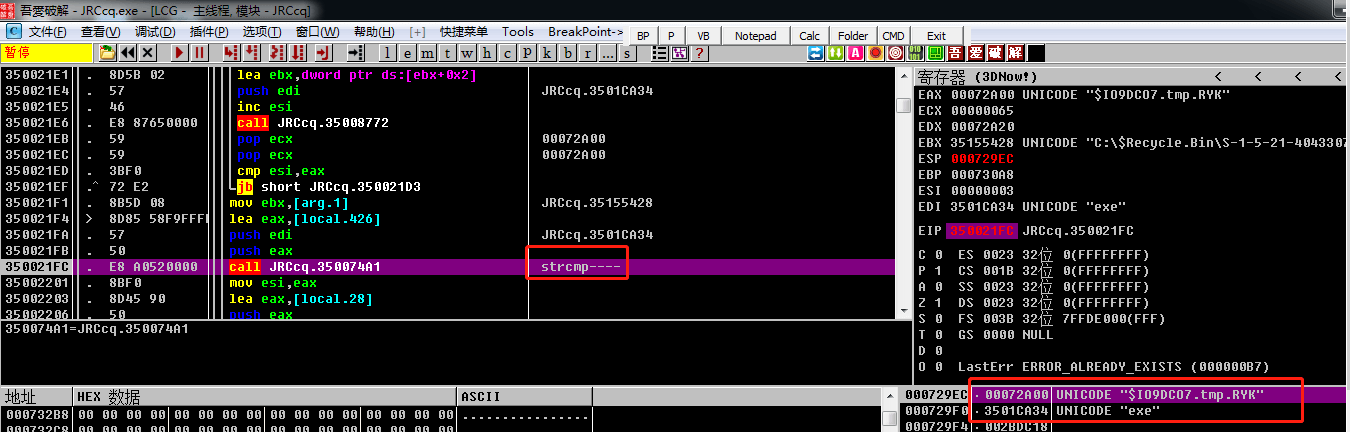Show source with 's' button
1350x432 pixels.
pos(627,53)
